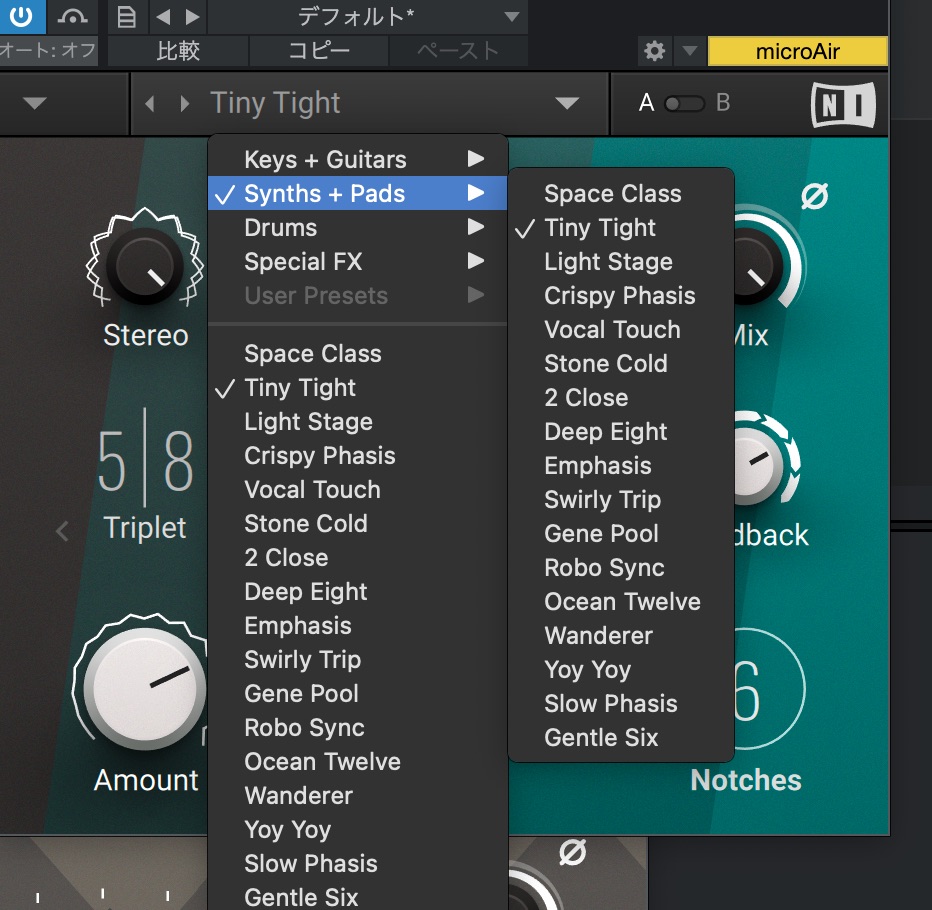932x910 pixels.
Task: Toggle the オート:オフ automation mode button
Action: [48, 51]
